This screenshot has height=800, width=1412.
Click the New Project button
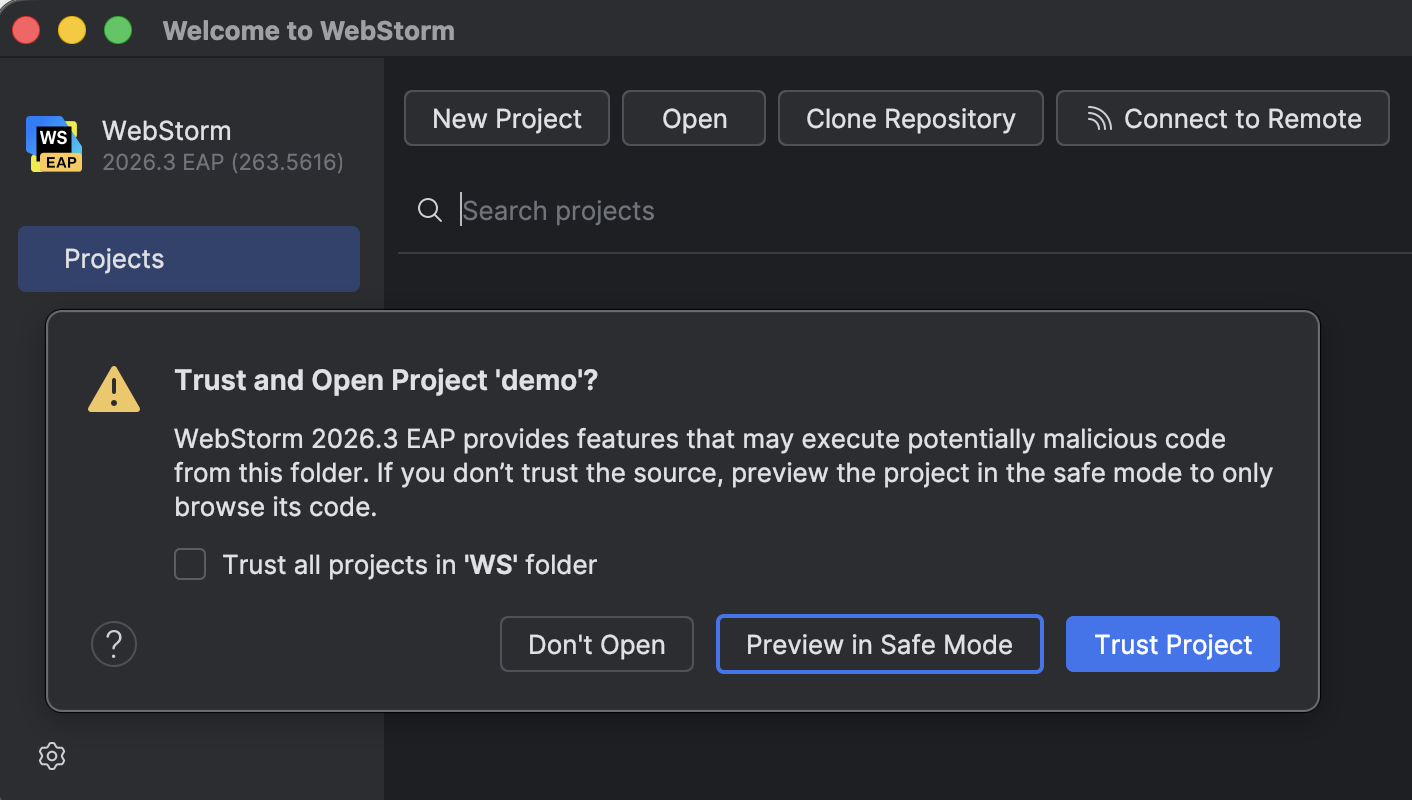pos(507,118)
